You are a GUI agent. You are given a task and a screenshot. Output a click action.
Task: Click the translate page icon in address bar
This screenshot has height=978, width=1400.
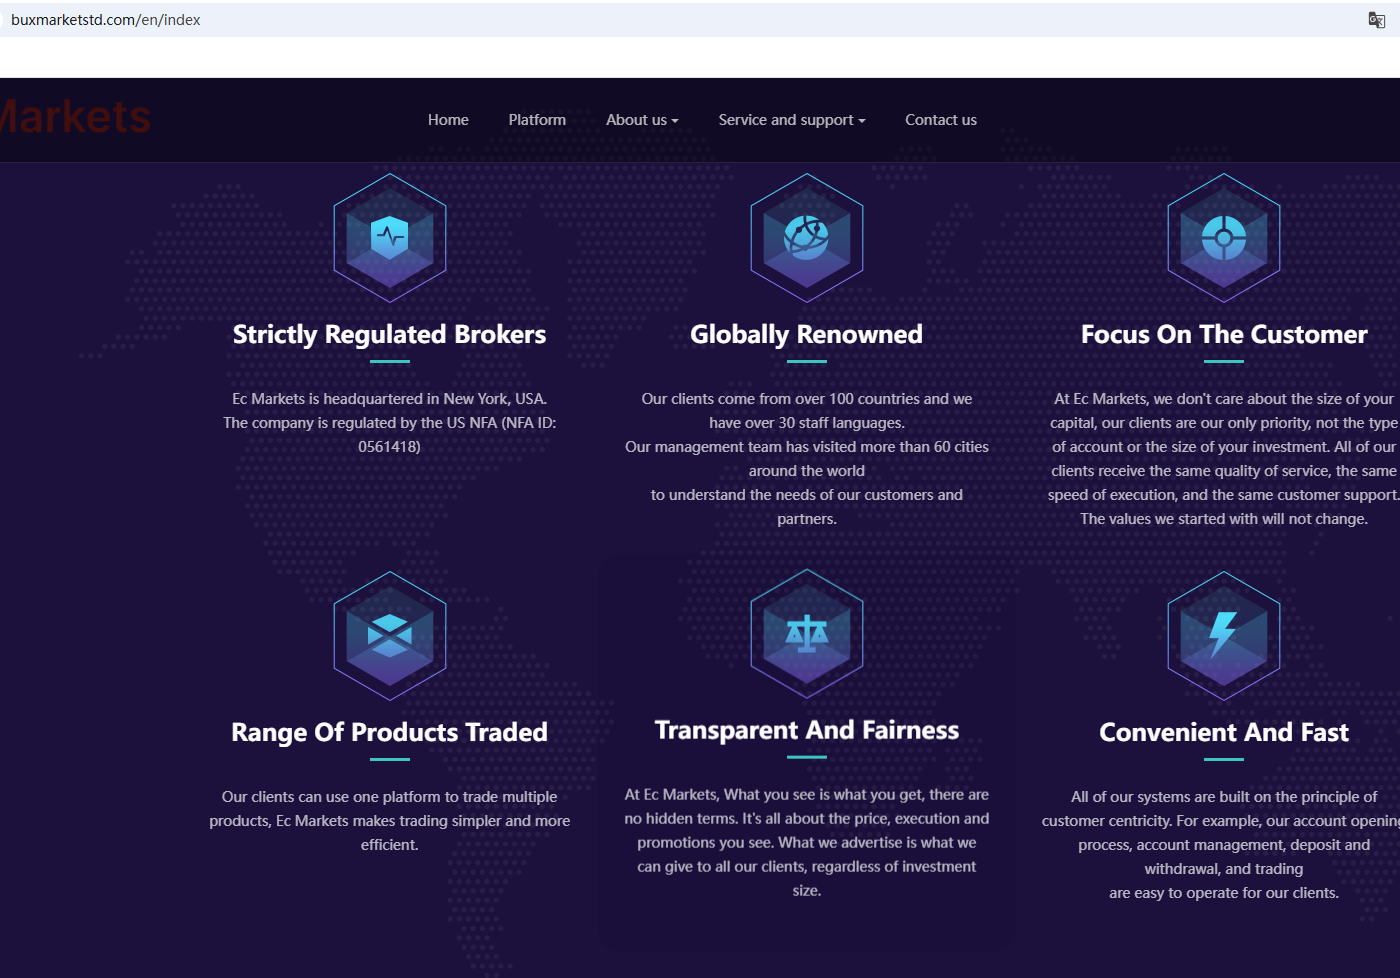pyautogui.click(x=1376, y=20)
